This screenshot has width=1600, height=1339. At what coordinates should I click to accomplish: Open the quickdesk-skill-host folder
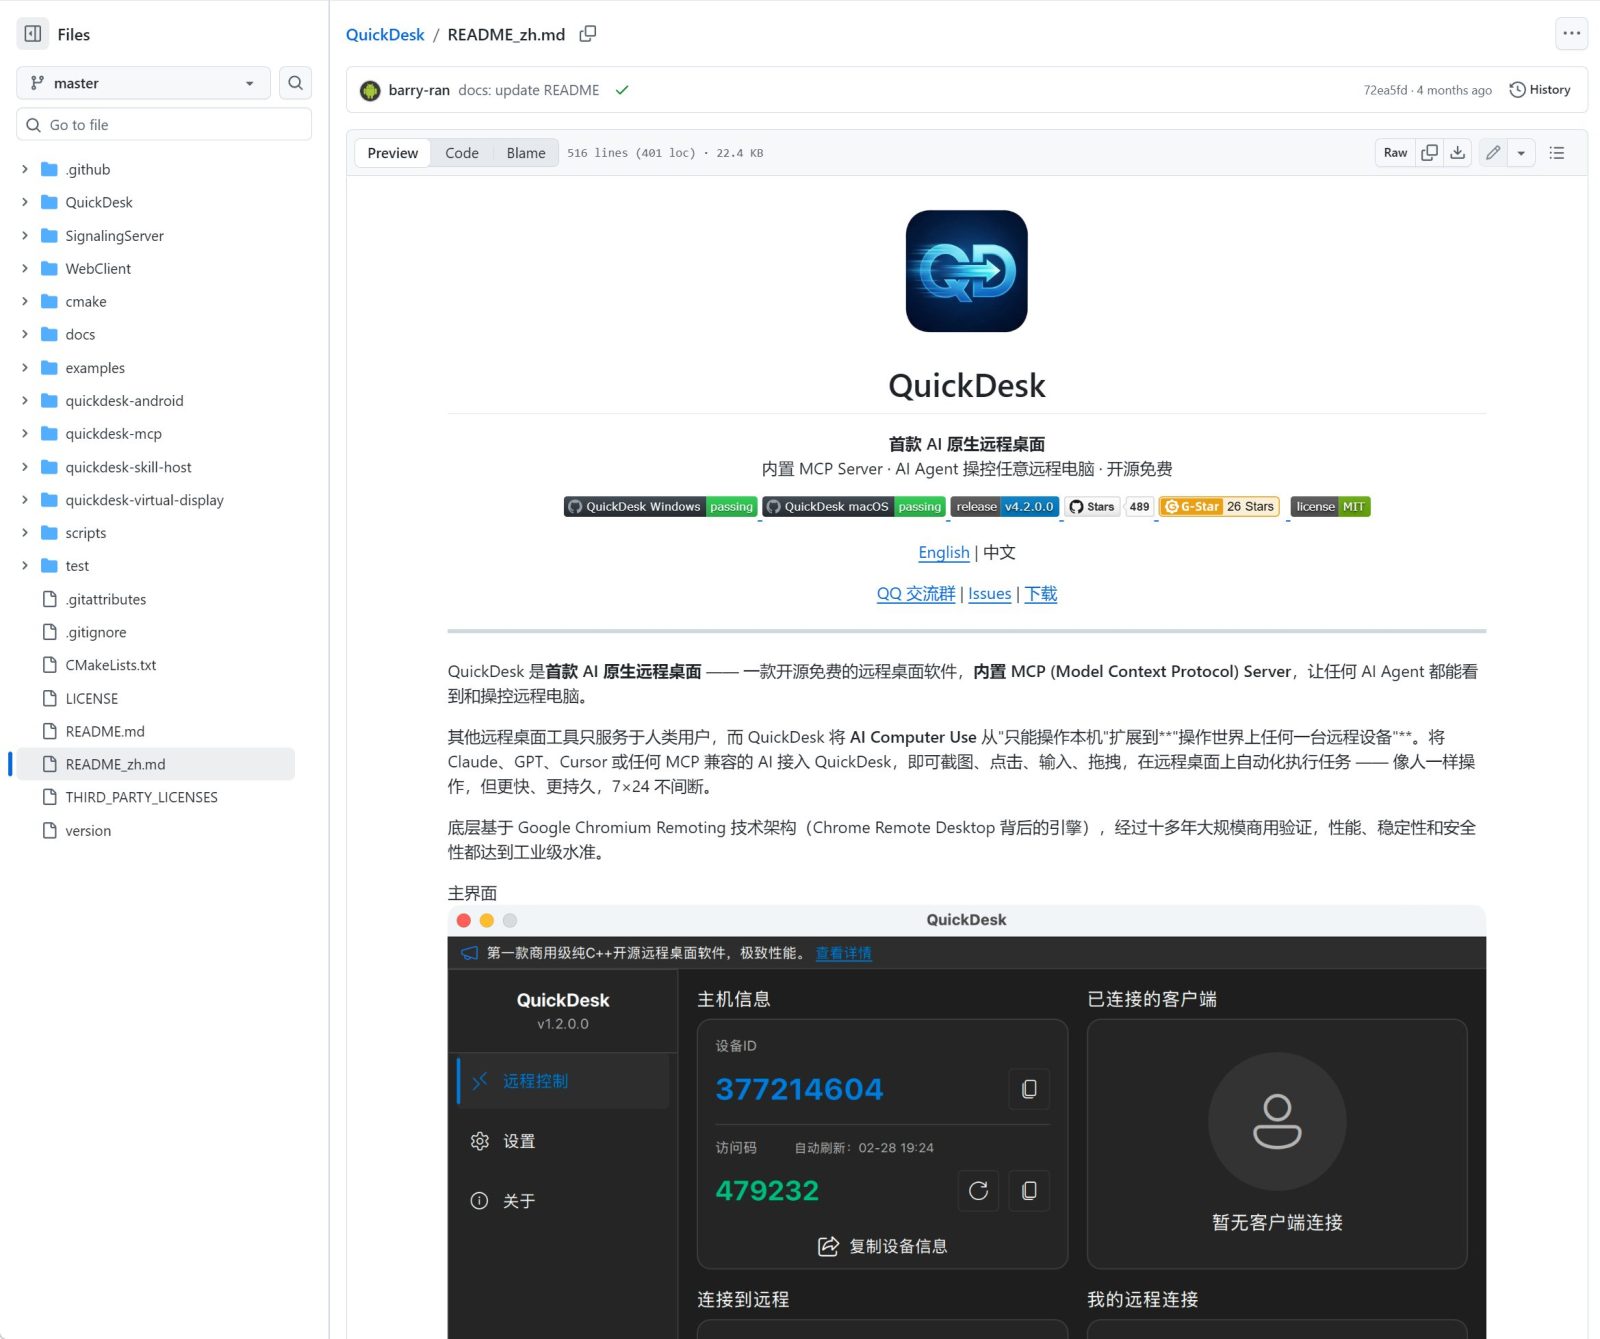point(128,467)
